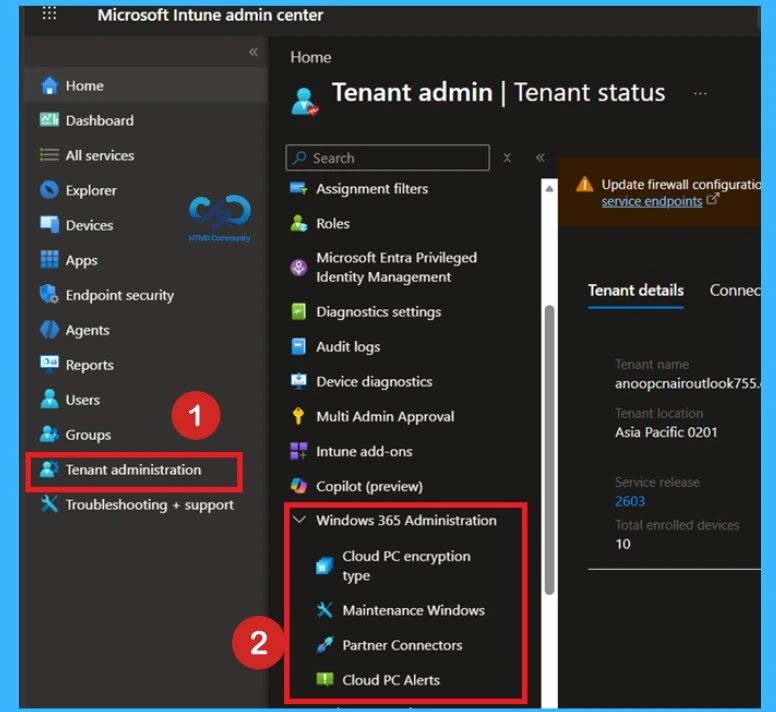Click the Home breadcrumb link
Viewport: 776px width, 712px height.
pos(311,57)
